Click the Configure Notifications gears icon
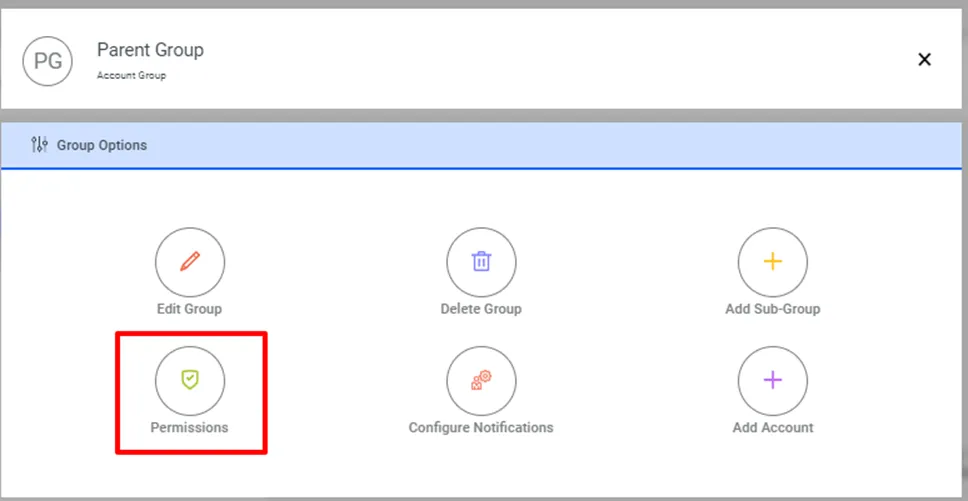The image size is (968, 501). click(x=481, y=380)
